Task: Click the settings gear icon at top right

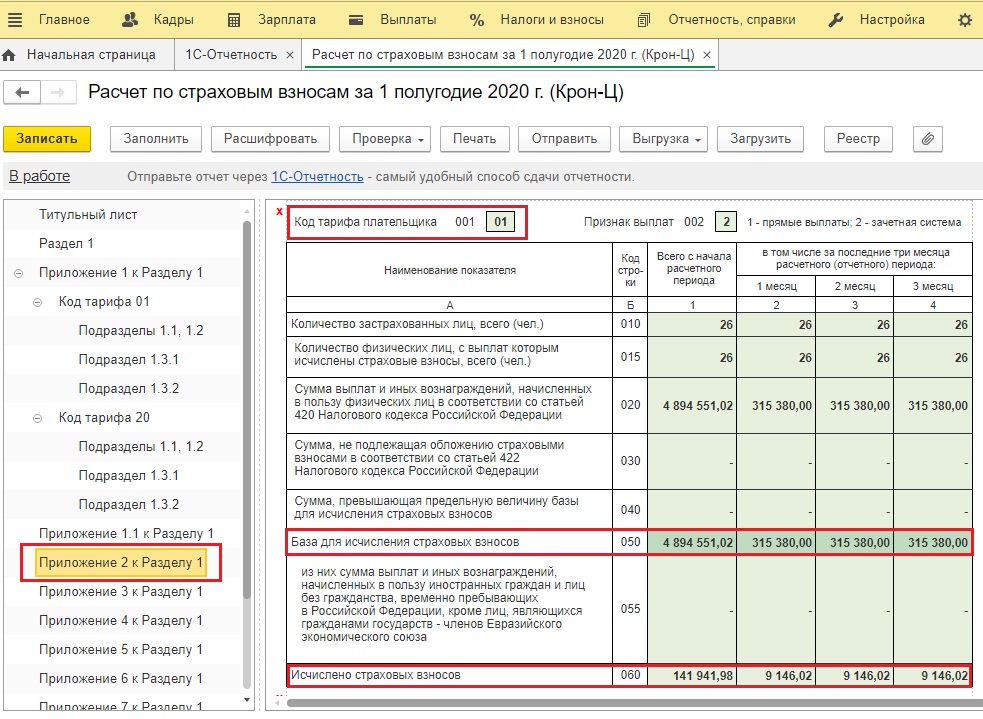Action: tap(965, 20)
